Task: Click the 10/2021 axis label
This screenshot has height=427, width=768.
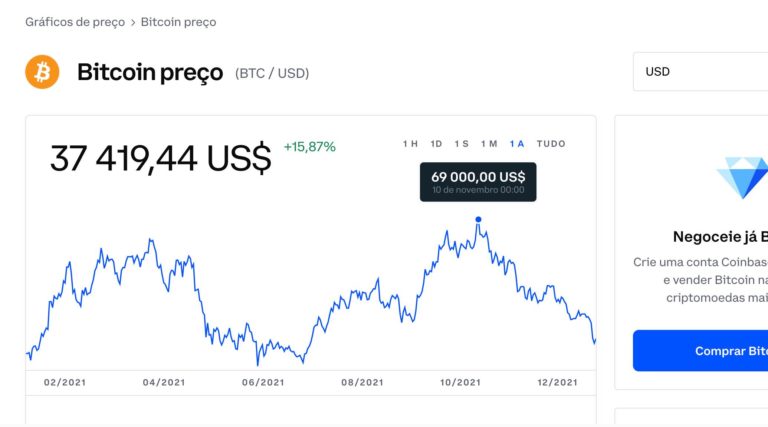Action: click(461, 382)
